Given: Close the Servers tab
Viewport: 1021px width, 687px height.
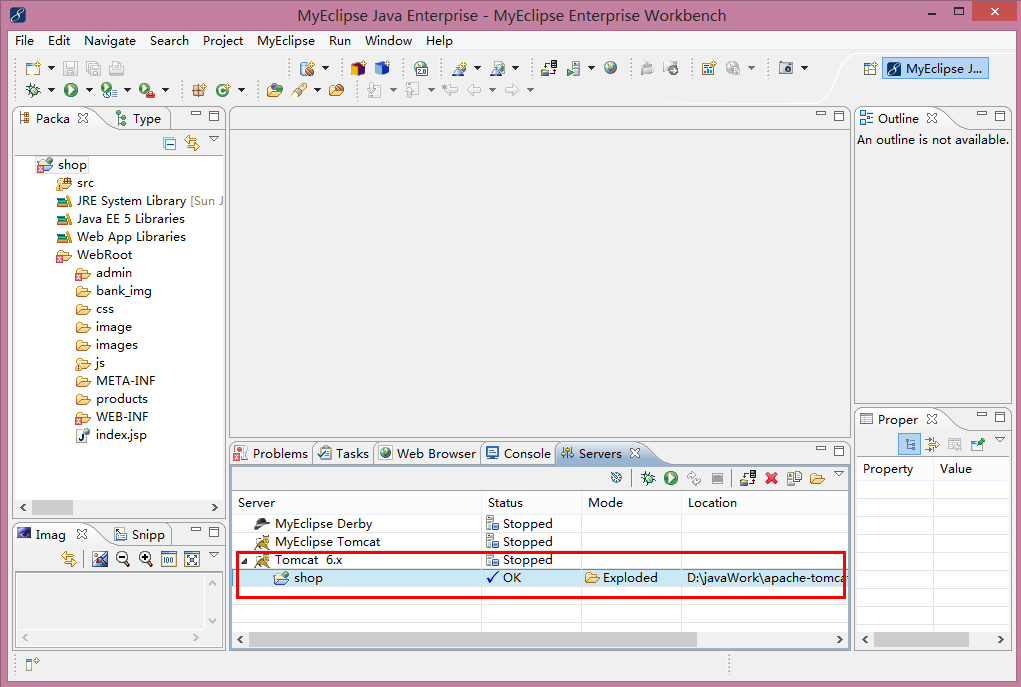Looking at the screenshot, I should [635, 453].
